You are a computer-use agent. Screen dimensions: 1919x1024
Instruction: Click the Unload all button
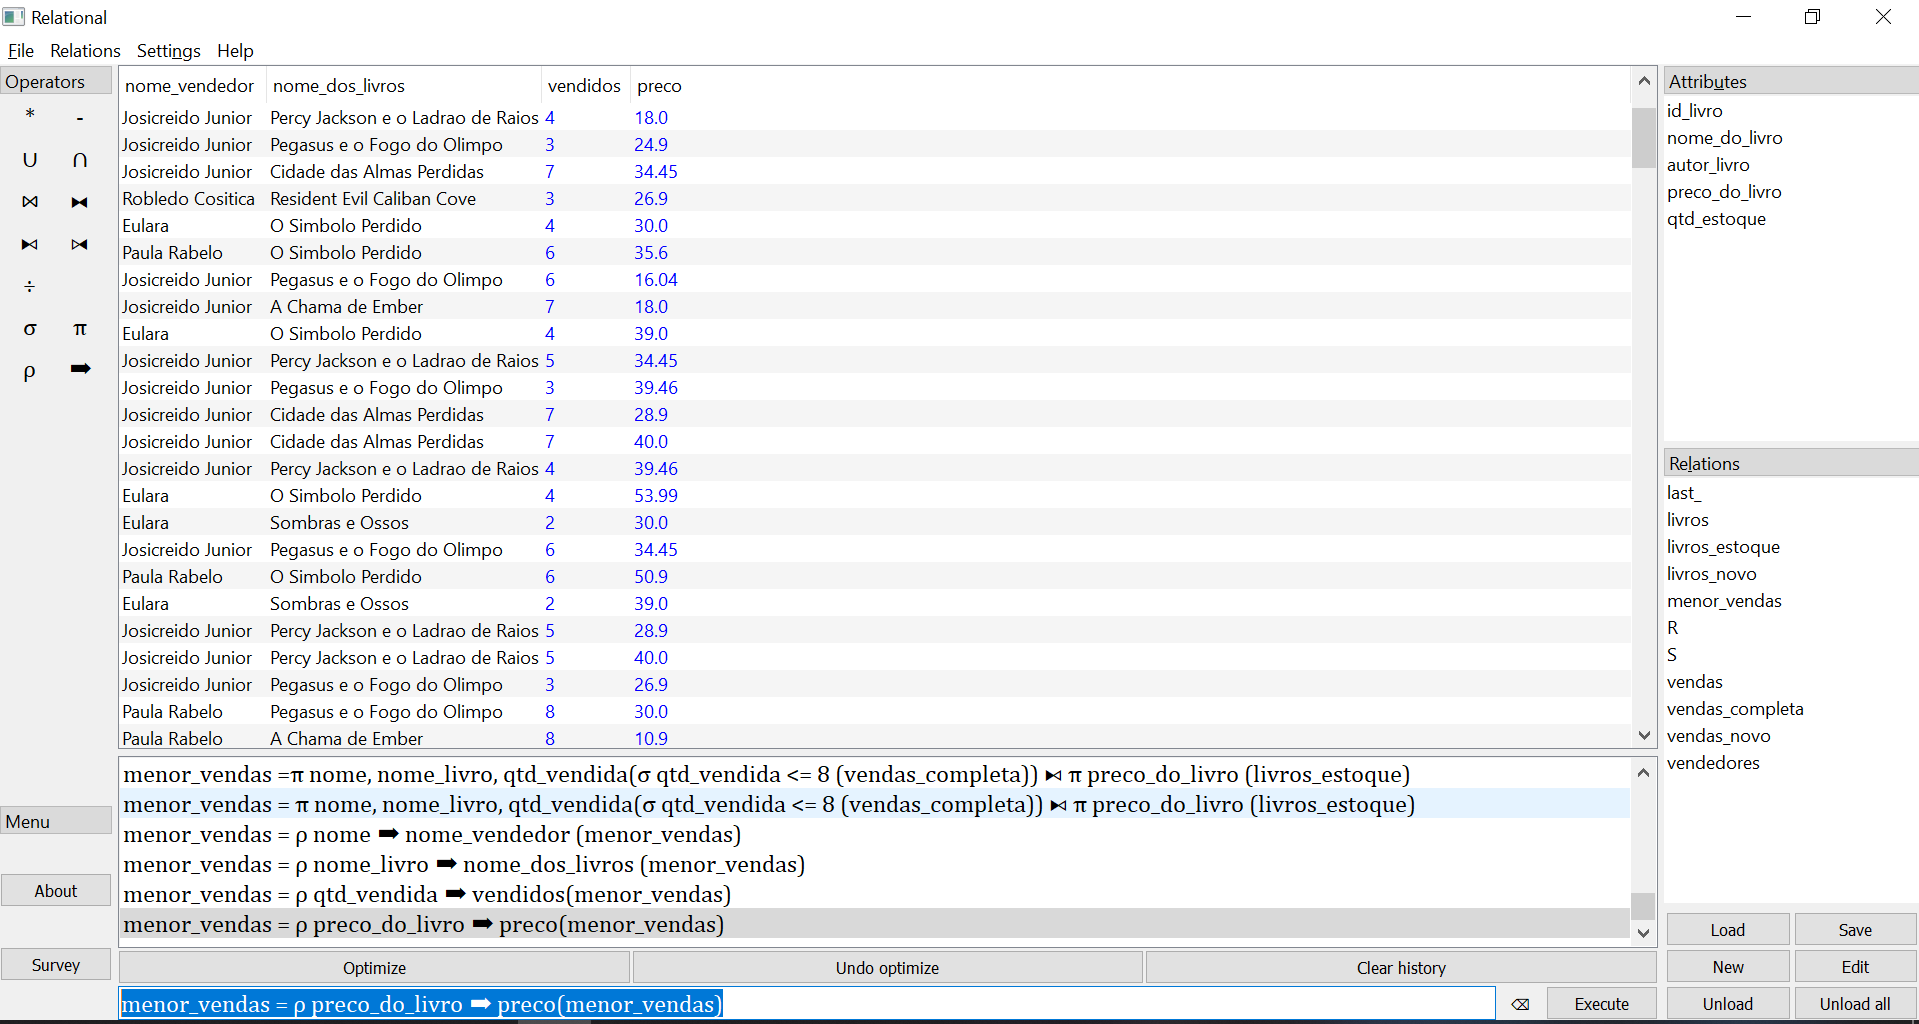coord(1855,1004)
